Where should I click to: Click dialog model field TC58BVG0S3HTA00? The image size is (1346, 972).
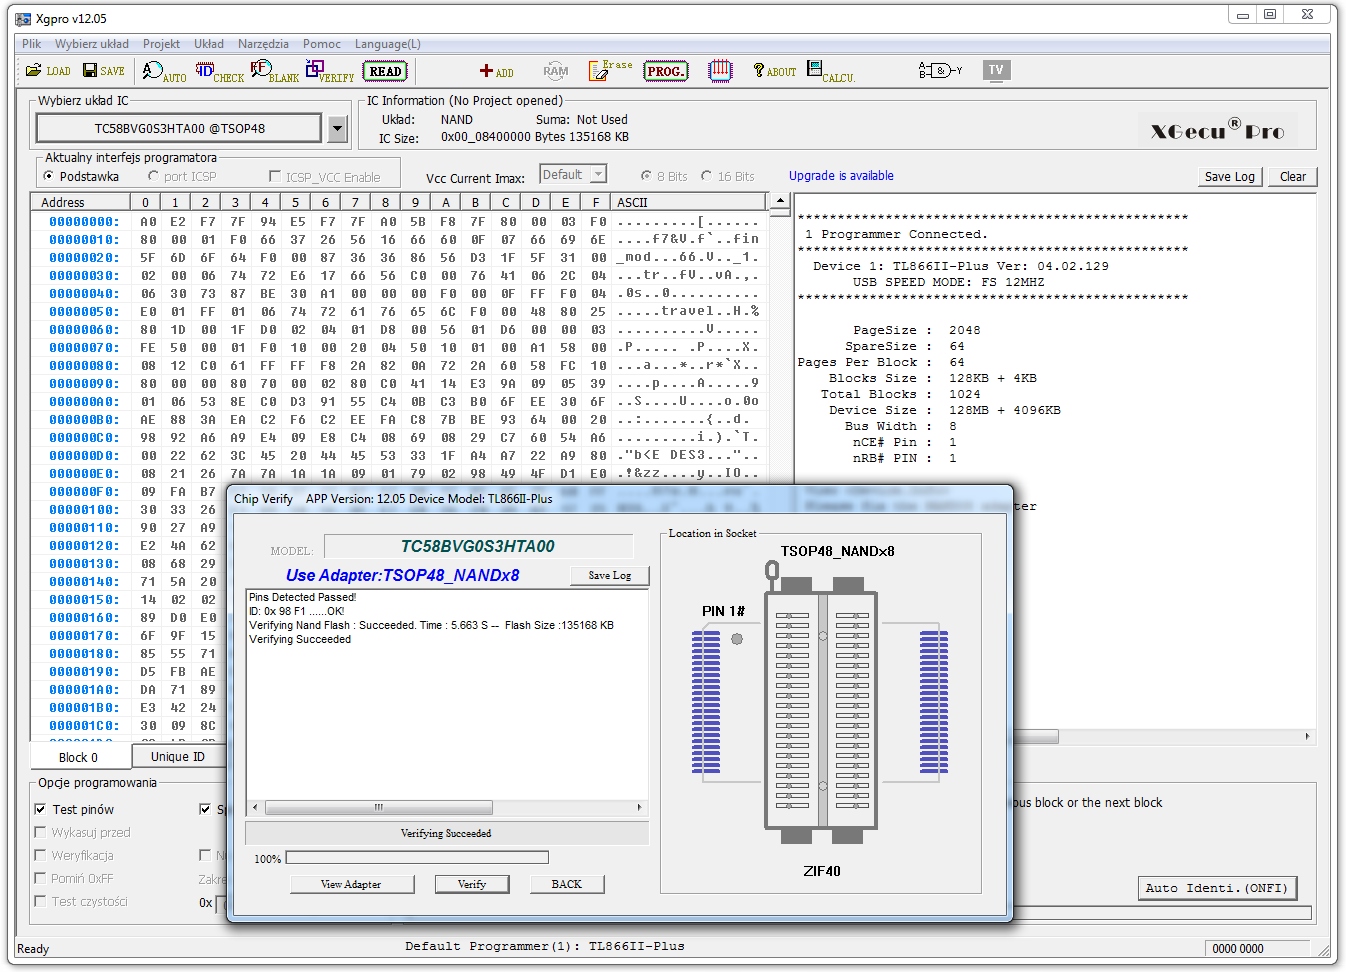(x=479, y=546)
